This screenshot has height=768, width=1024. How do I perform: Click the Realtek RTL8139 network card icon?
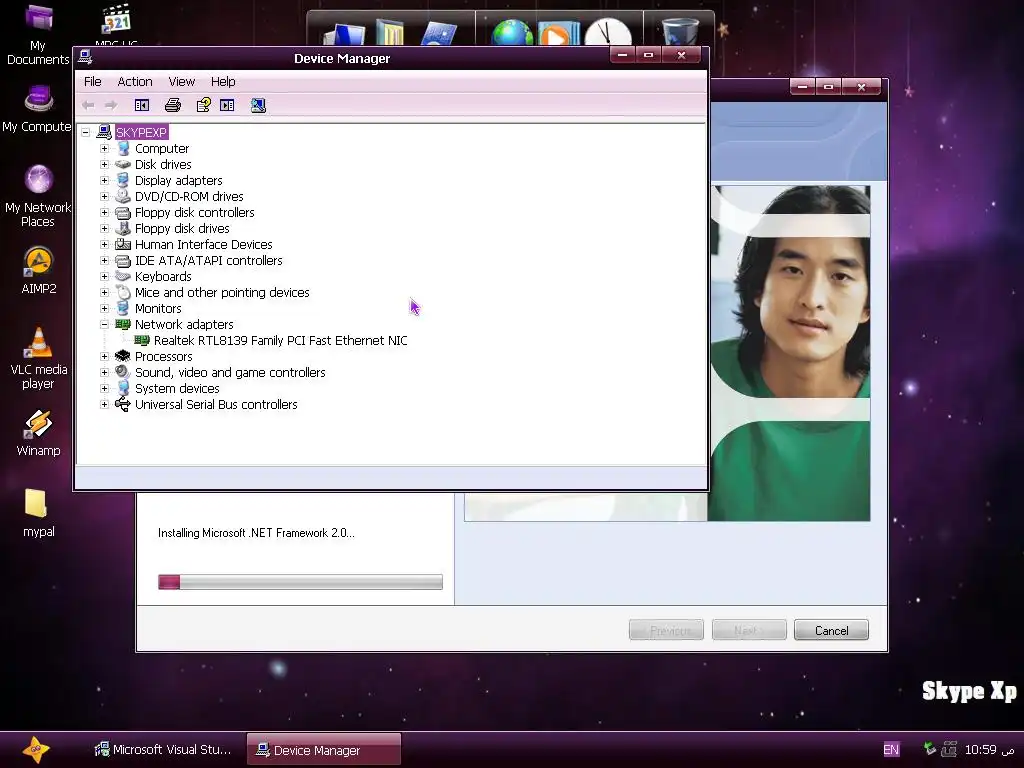[x=142, y=340]
